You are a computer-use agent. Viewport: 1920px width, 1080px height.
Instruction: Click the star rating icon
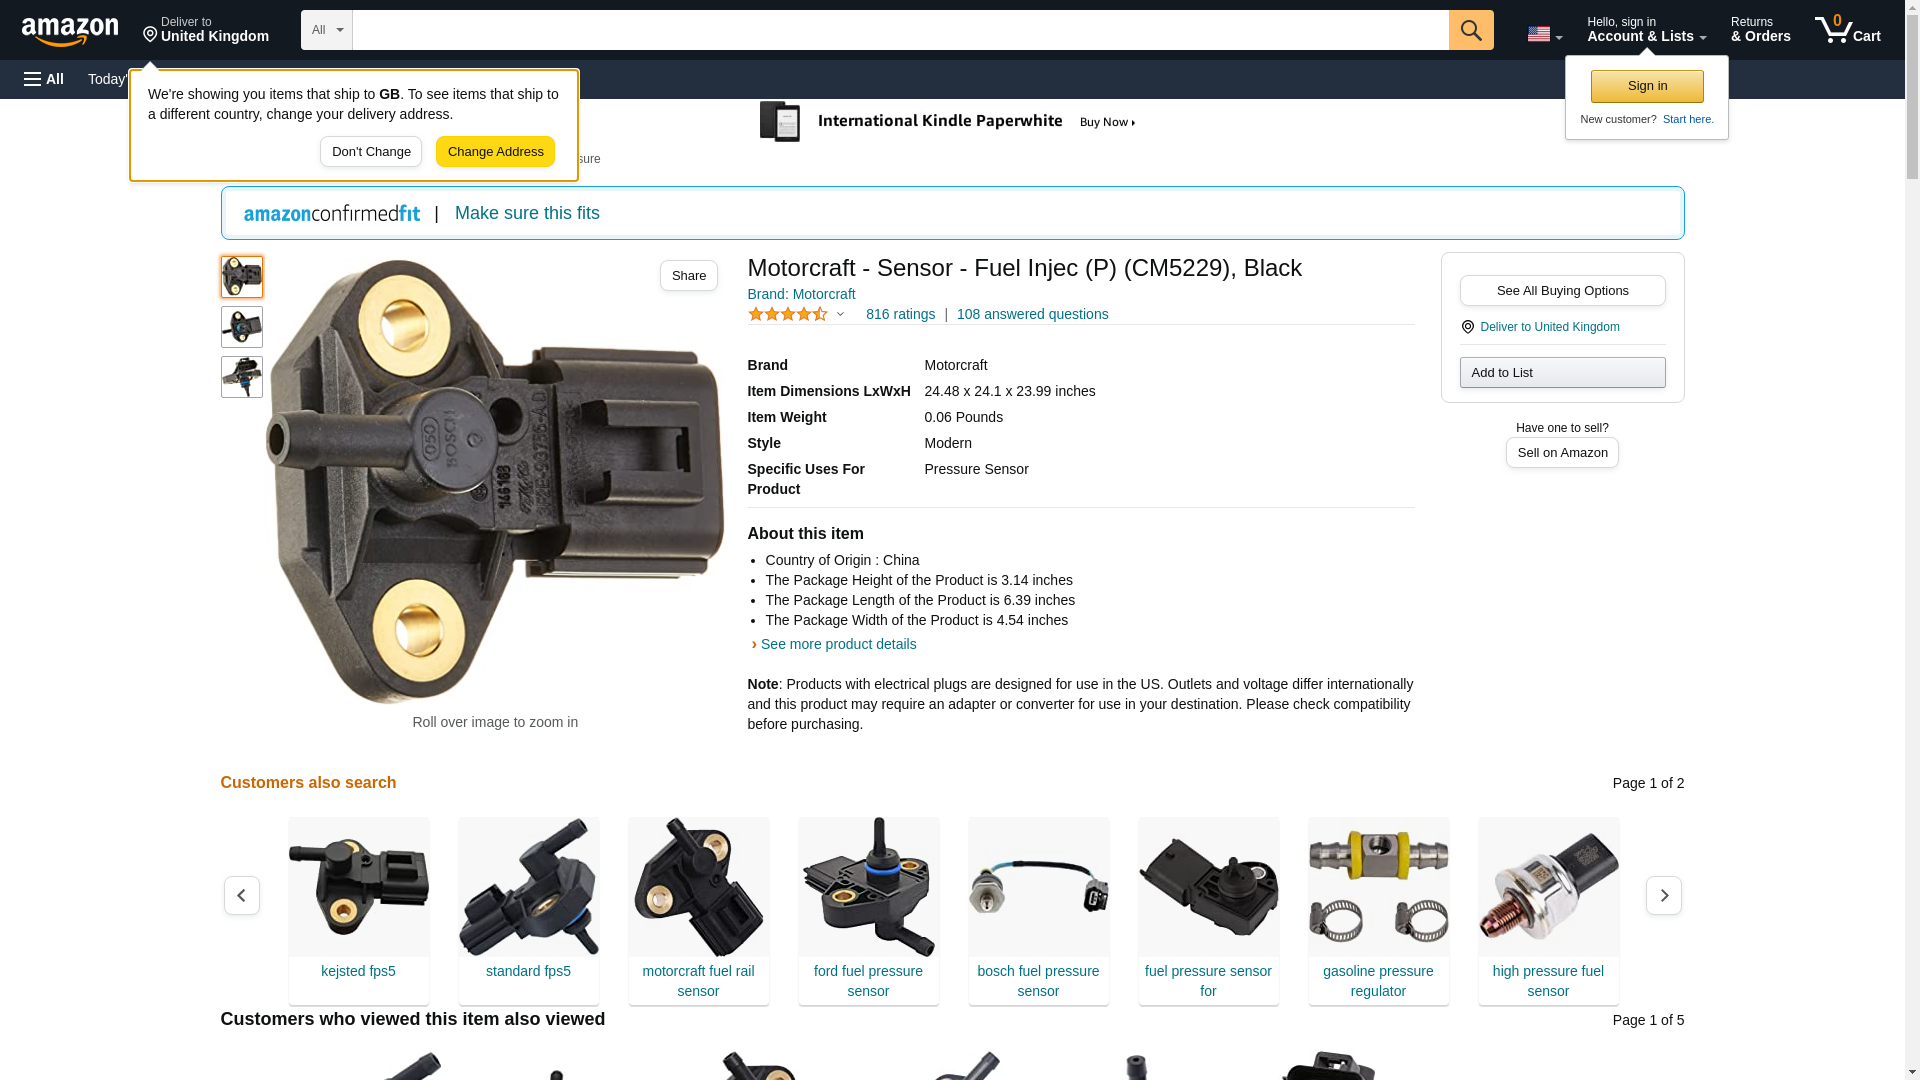pos(788,314)
